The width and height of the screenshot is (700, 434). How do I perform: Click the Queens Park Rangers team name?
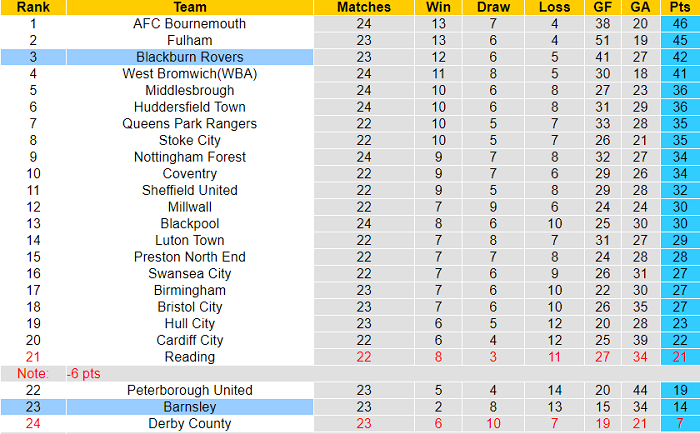tap(189, 123)
